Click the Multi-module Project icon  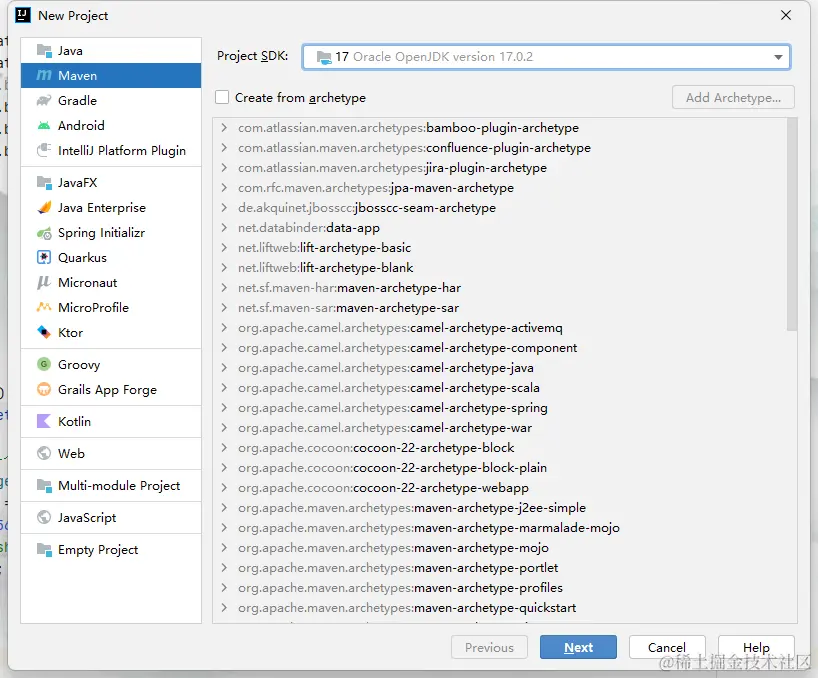[44, 486]
